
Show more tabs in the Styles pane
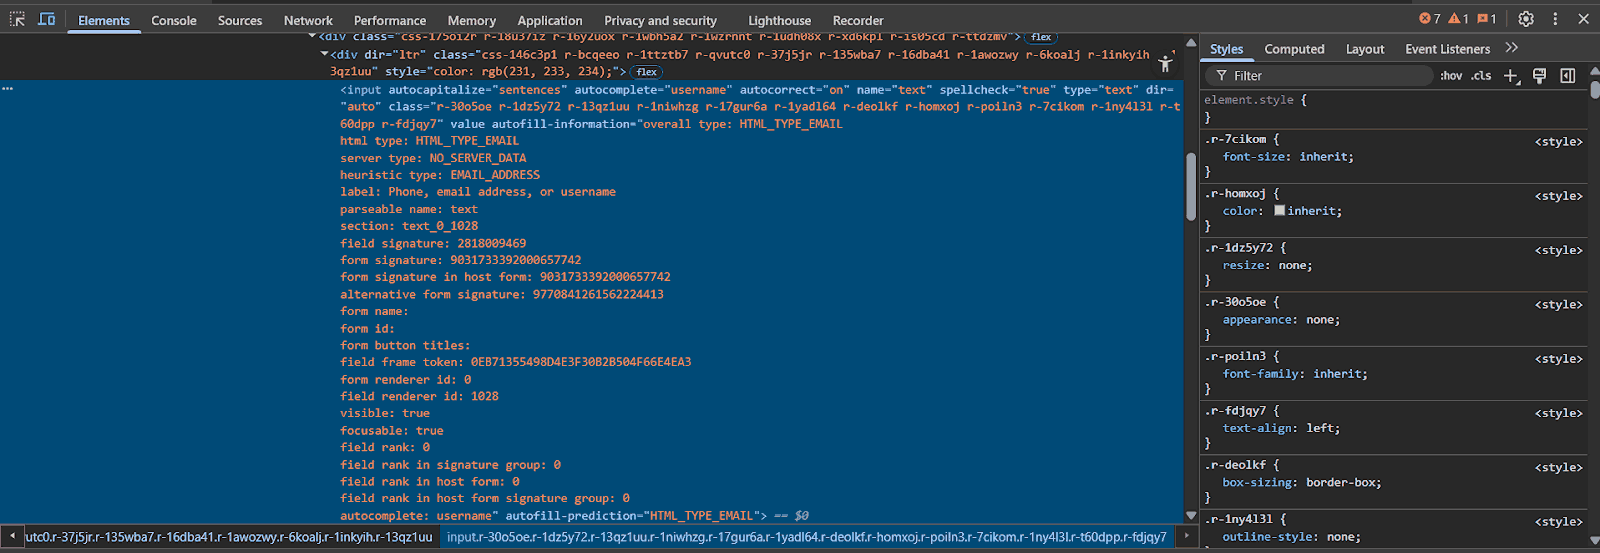[x=1512, y=48]
